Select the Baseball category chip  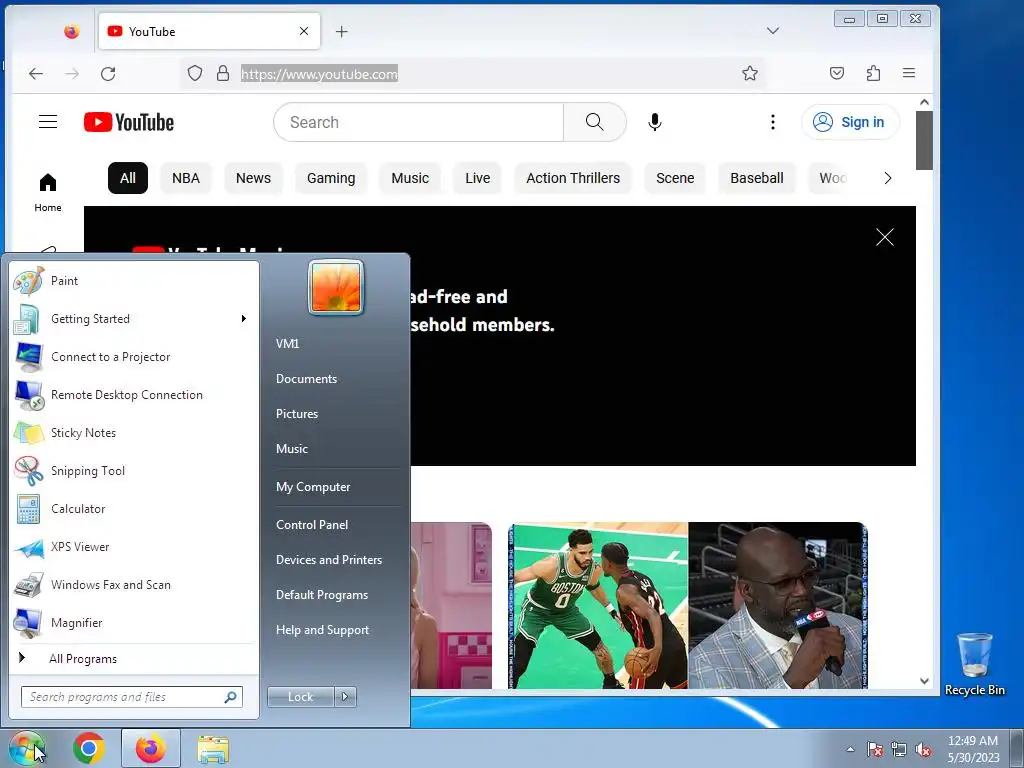pos(757,178)
